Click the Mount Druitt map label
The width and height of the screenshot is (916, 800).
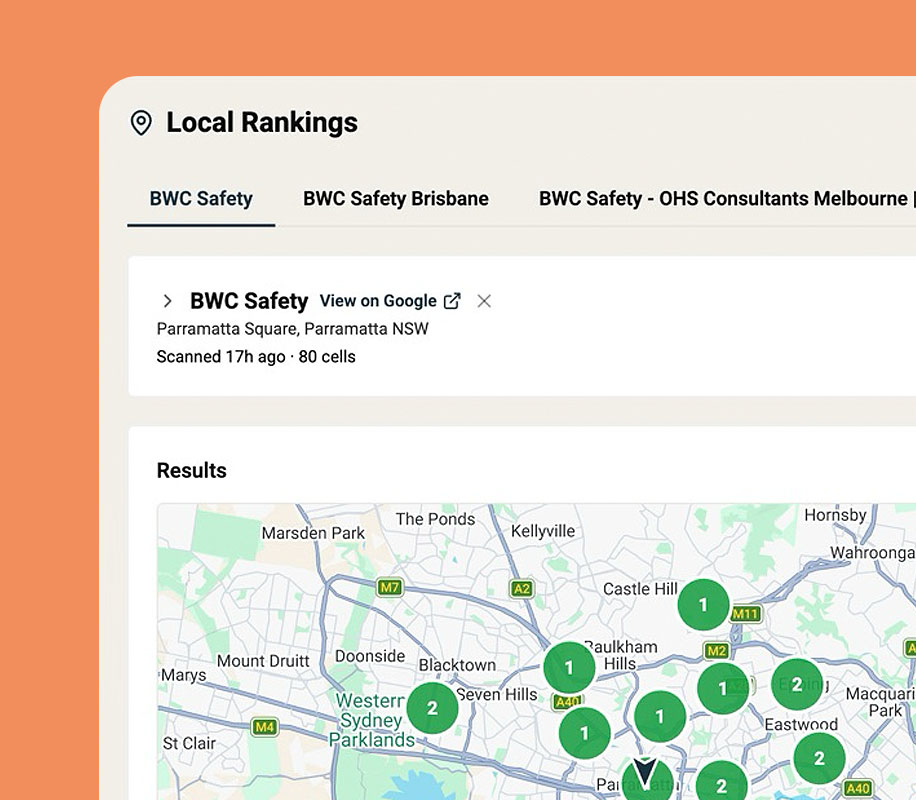pyautogui.click(x=263, y=661)
